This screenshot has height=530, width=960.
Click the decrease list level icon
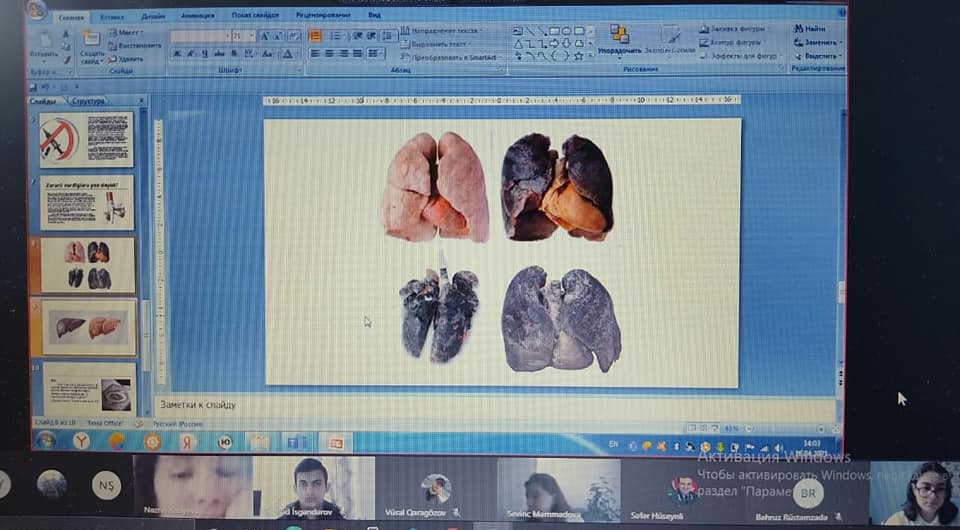point(357,37)
